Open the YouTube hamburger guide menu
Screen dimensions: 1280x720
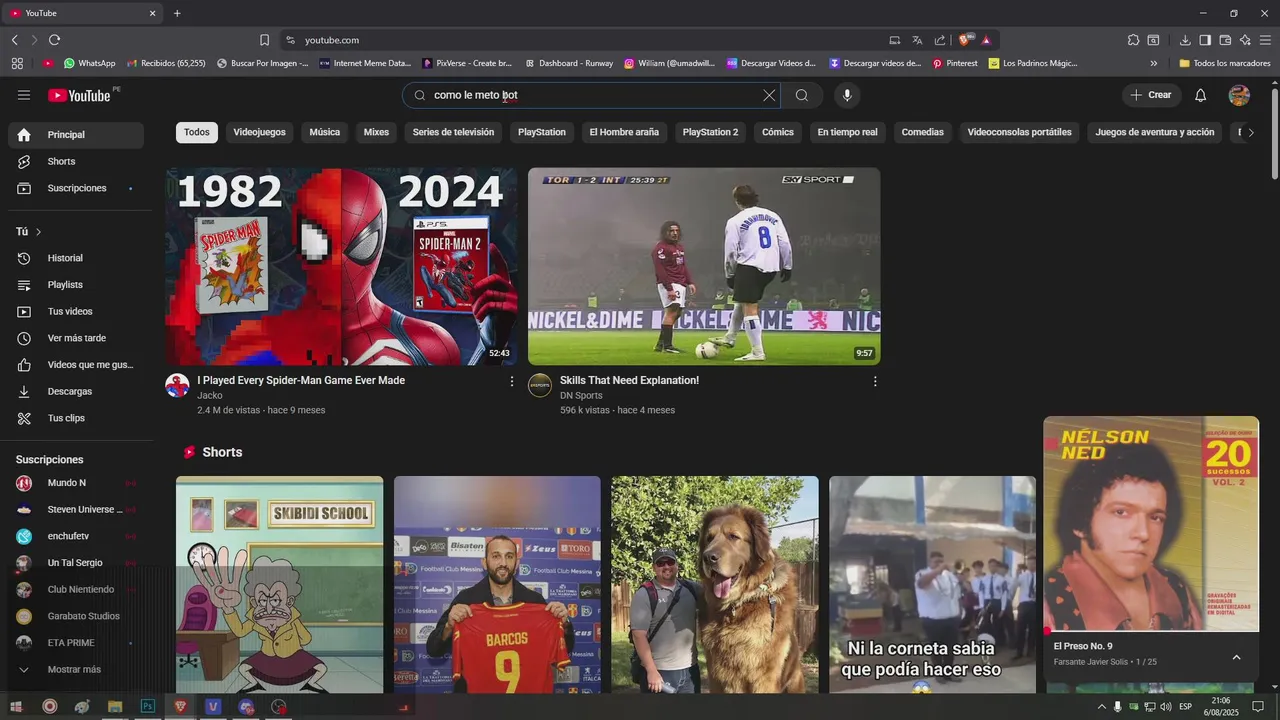coord(24,95)
